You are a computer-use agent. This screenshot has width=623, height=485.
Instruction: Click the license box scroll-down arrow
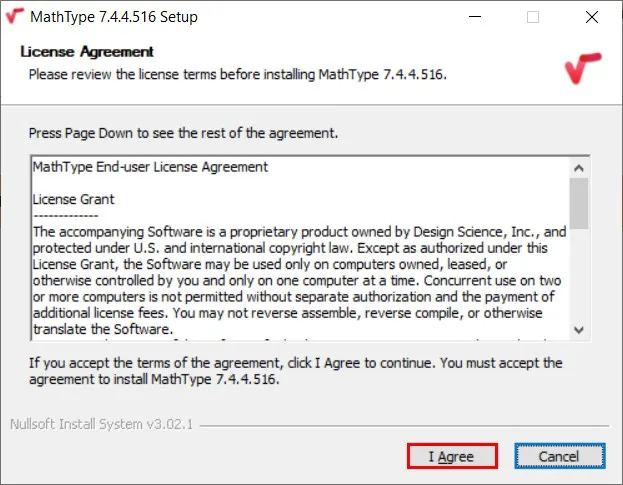click(579, 329)
